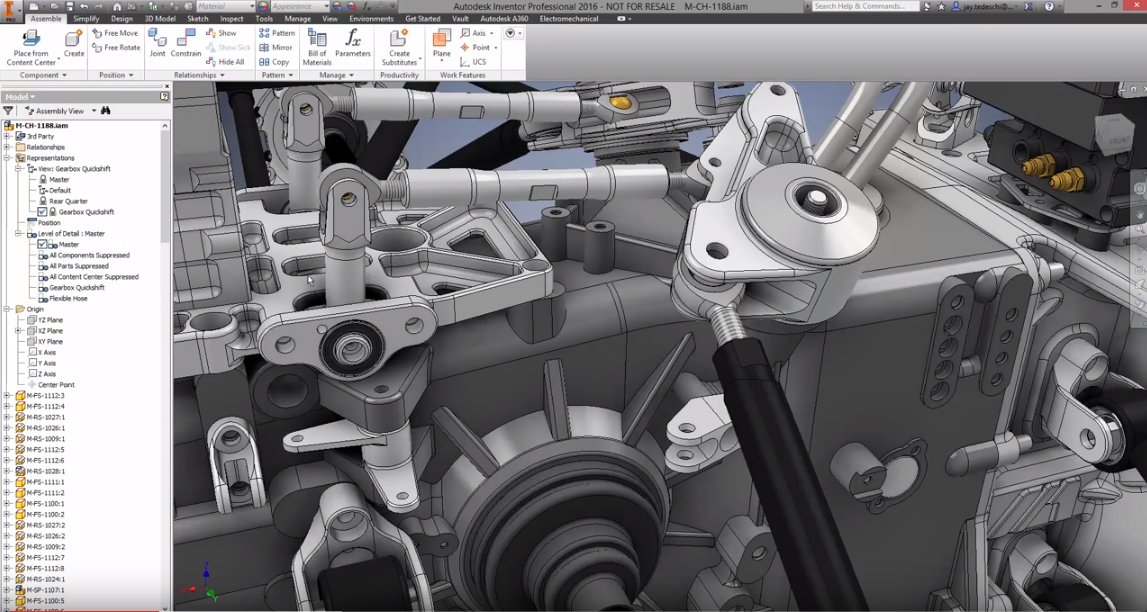This screenshot has width=1147, height=612.
Task: Toggle the Gearbox Quickshift view checkbox
Action: coord(42,212)
